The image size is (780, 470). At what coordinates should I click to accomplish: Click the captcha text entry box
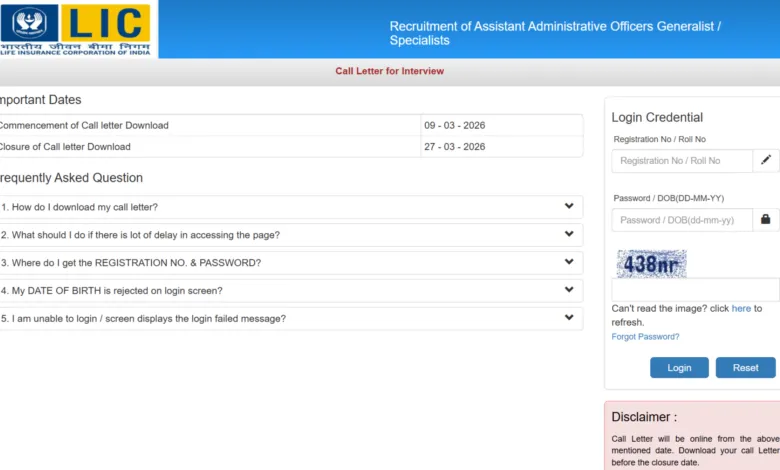coord(695,289)
